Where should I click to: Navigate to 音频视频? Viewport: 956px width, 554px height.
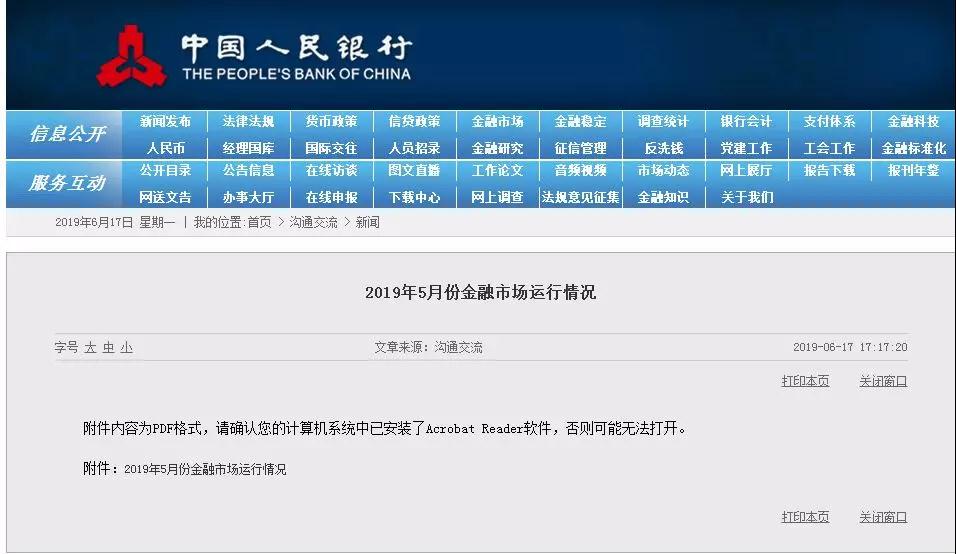pyautogui.click(x=580, y=170)
